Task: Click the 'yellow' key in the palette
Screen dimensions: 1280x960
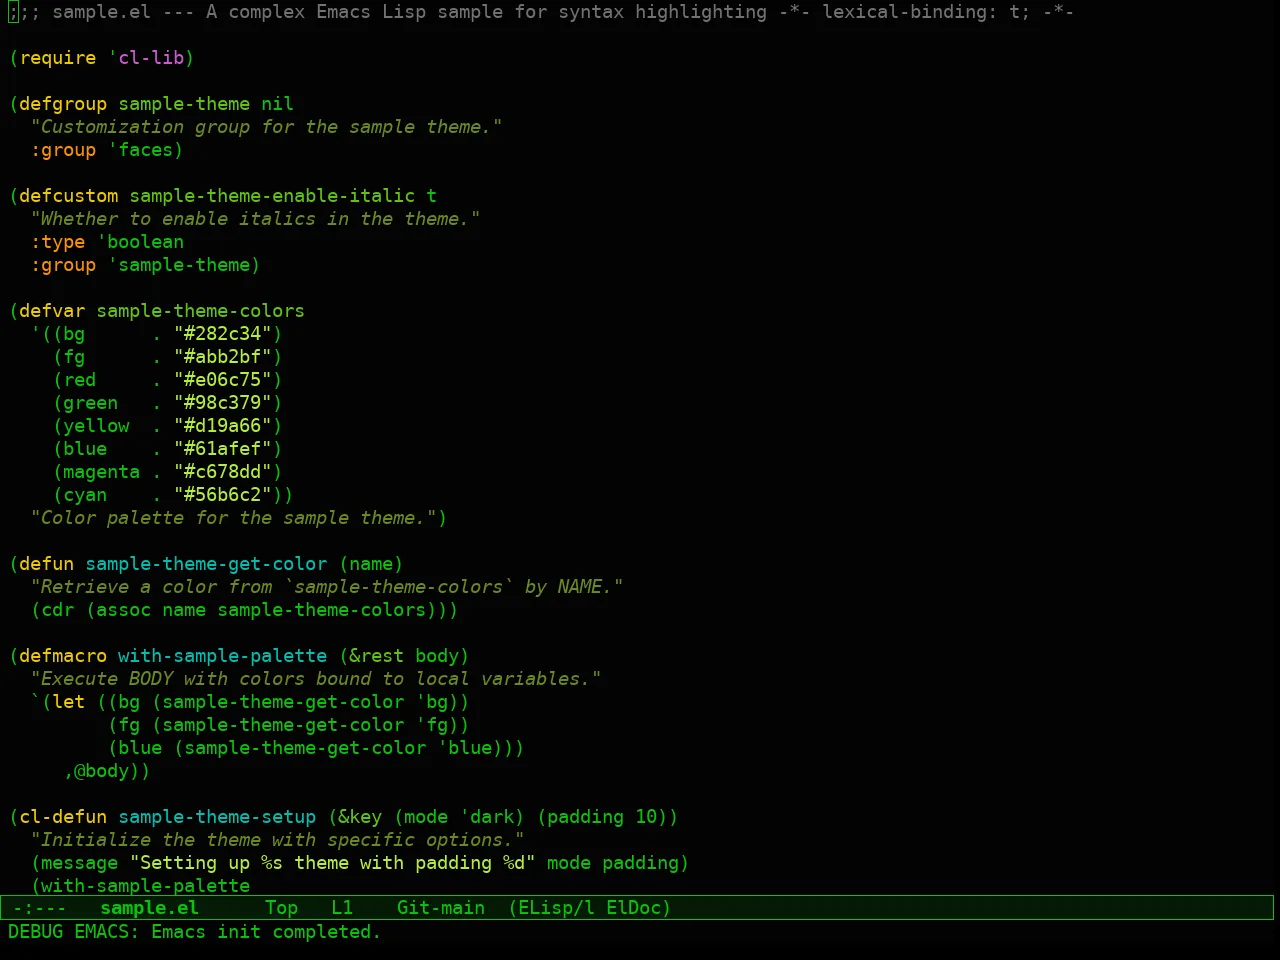Action: [96, 426]
